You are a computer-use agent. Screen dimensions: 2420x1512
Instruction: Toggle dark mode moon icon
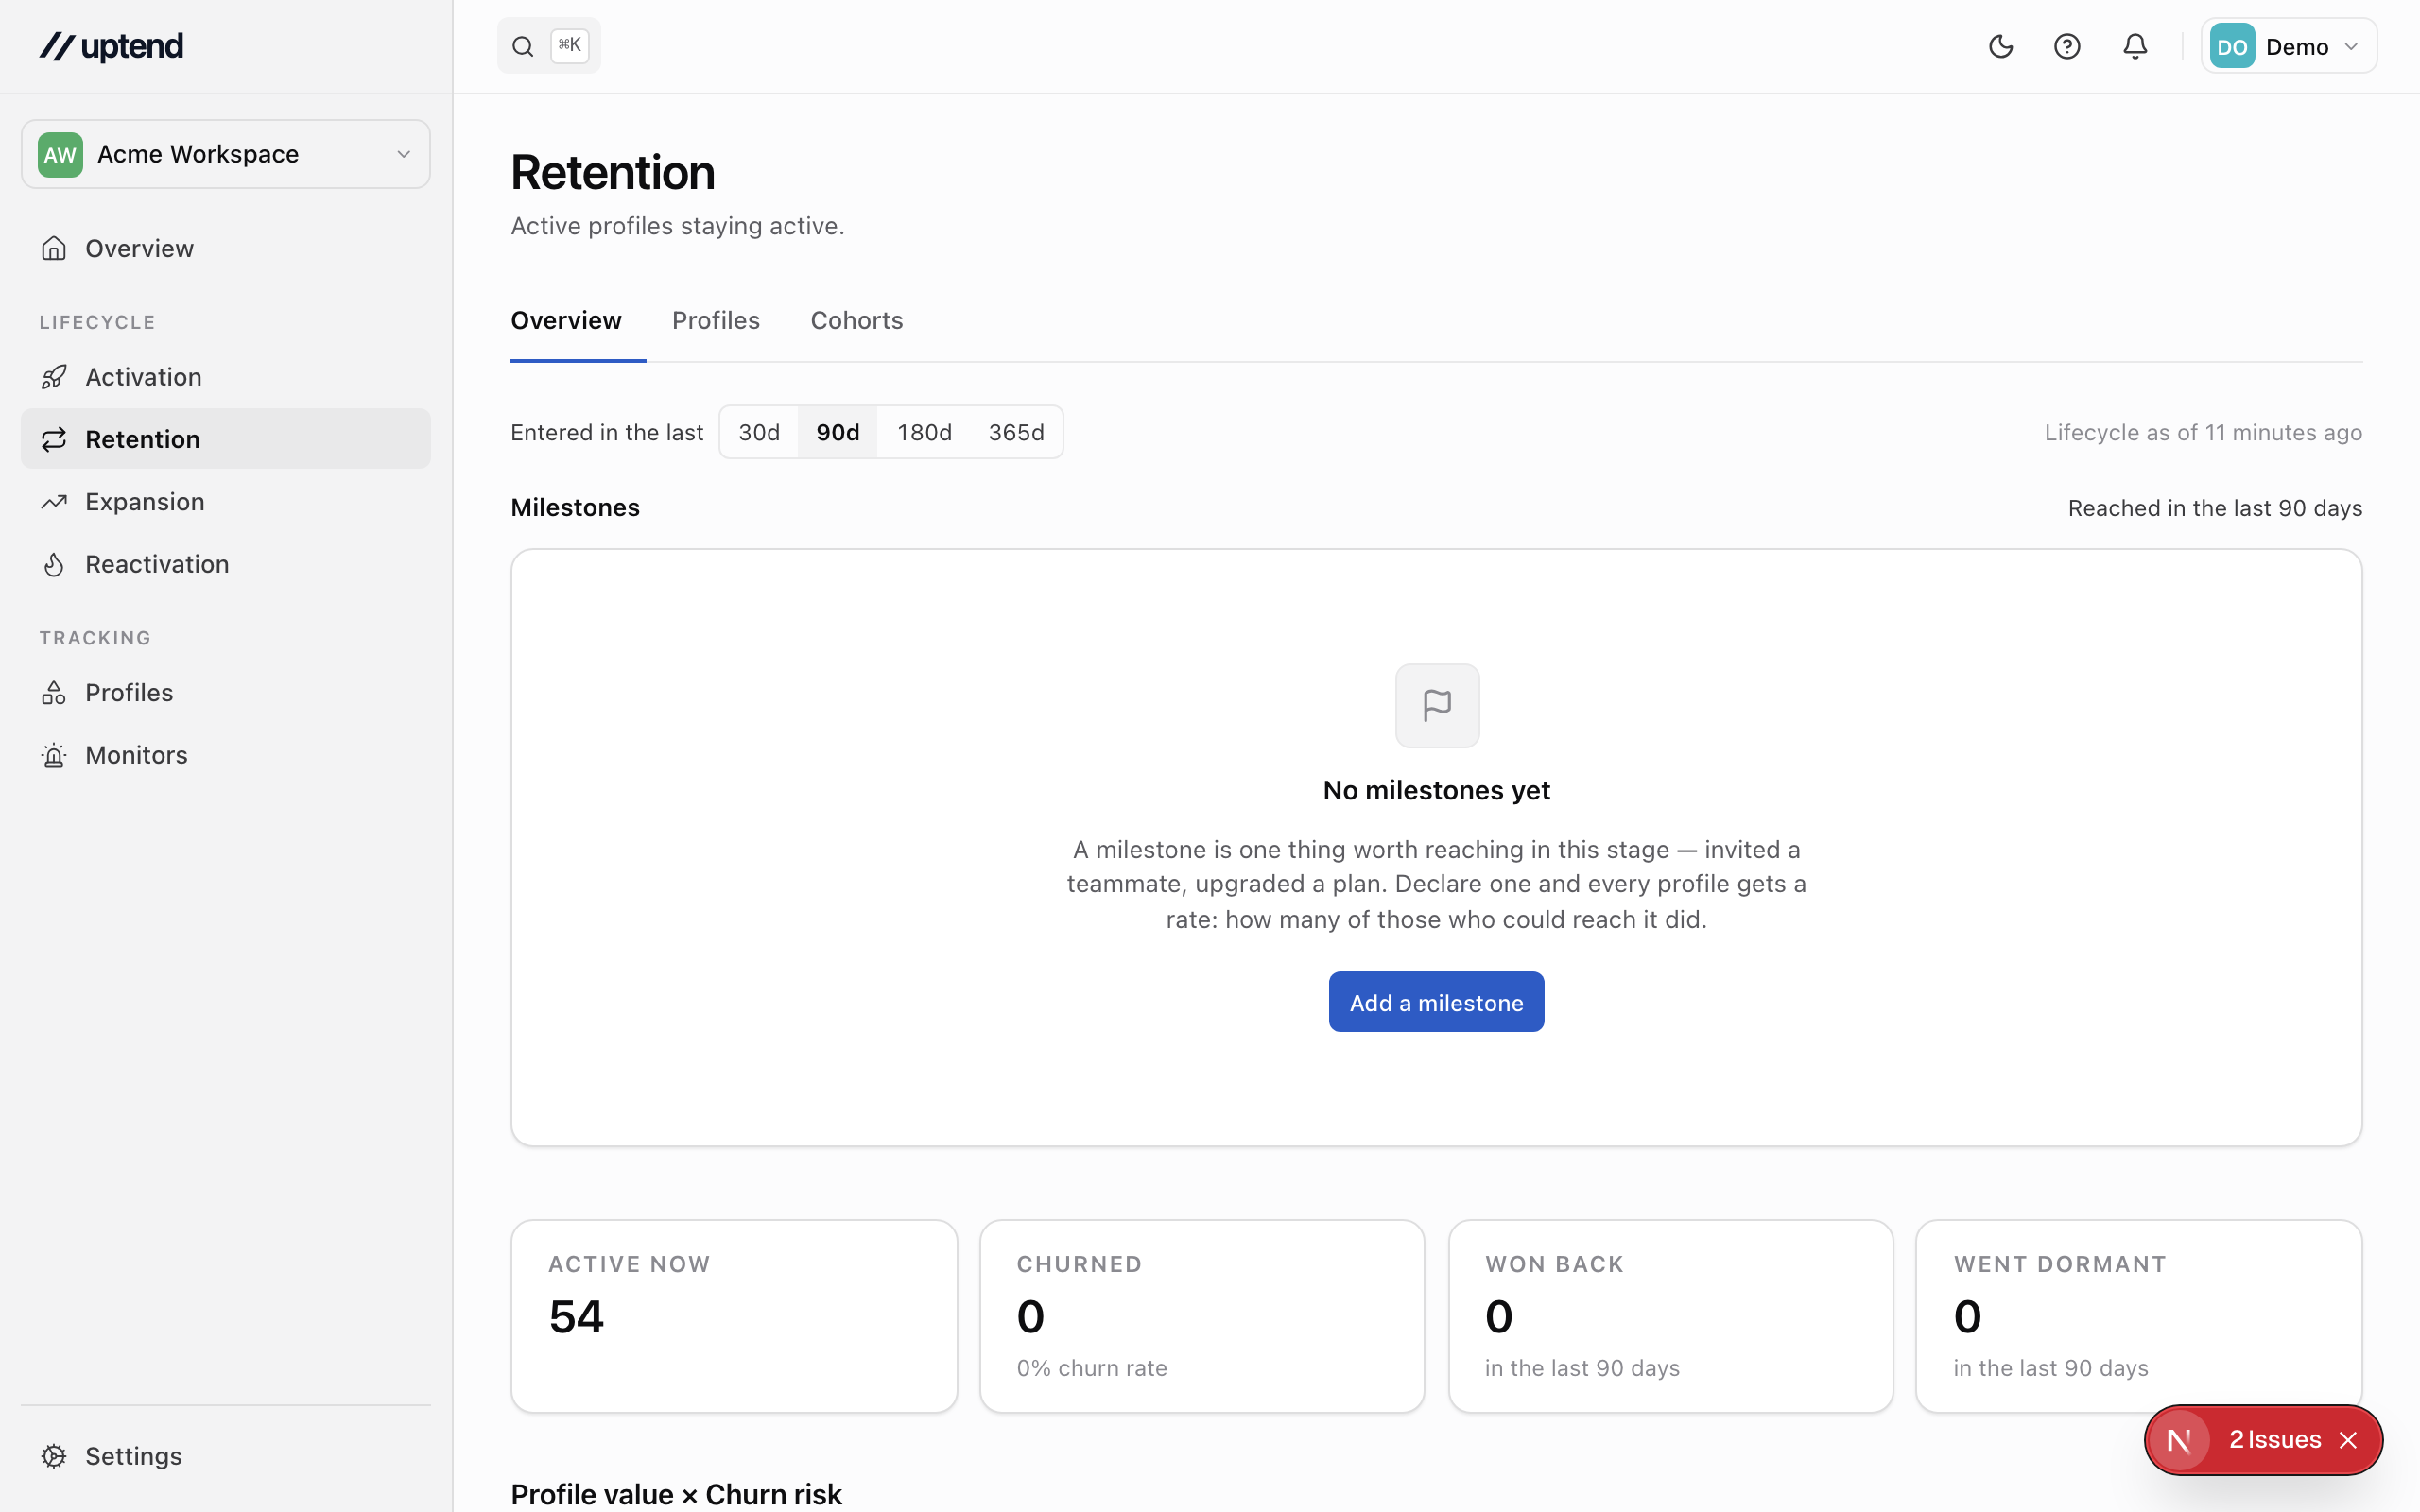click(x=2000, y=46)
